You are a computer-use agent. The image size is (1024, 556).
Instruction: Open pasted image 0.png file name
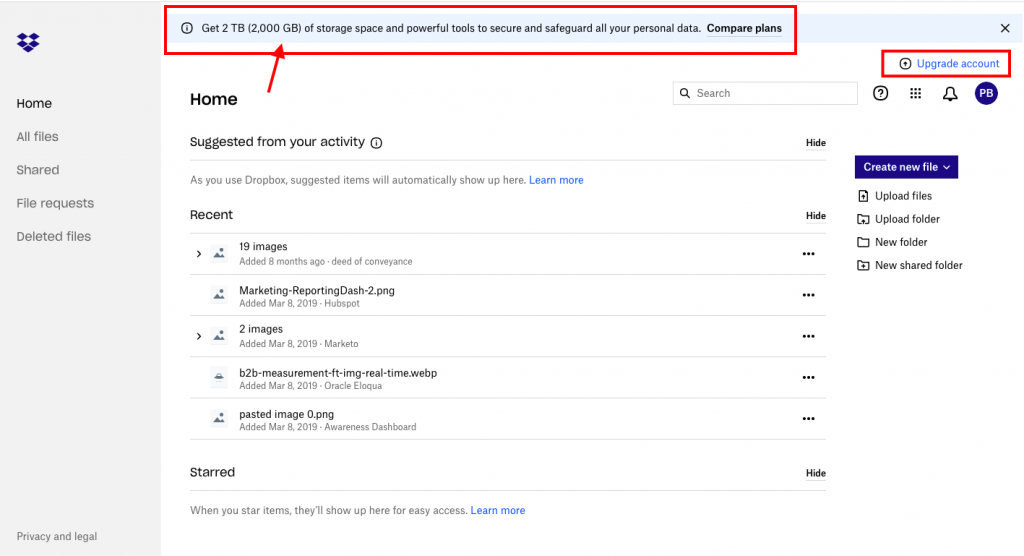[x=286, y=414]
